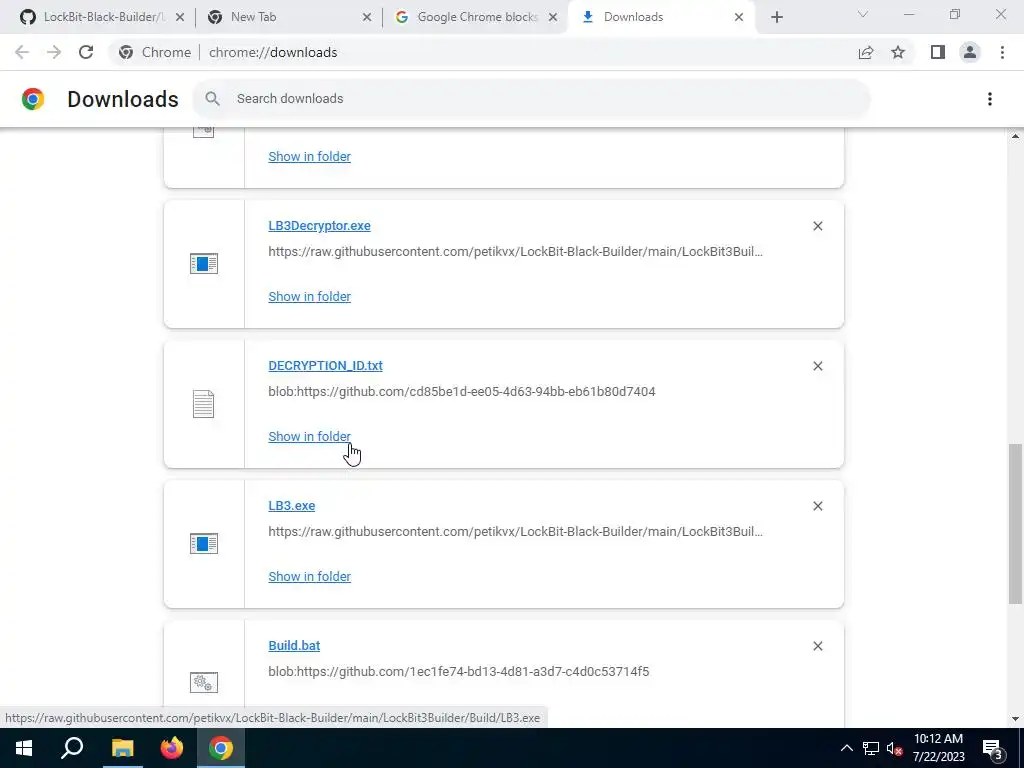Open the network tray icon

[871, 748]
